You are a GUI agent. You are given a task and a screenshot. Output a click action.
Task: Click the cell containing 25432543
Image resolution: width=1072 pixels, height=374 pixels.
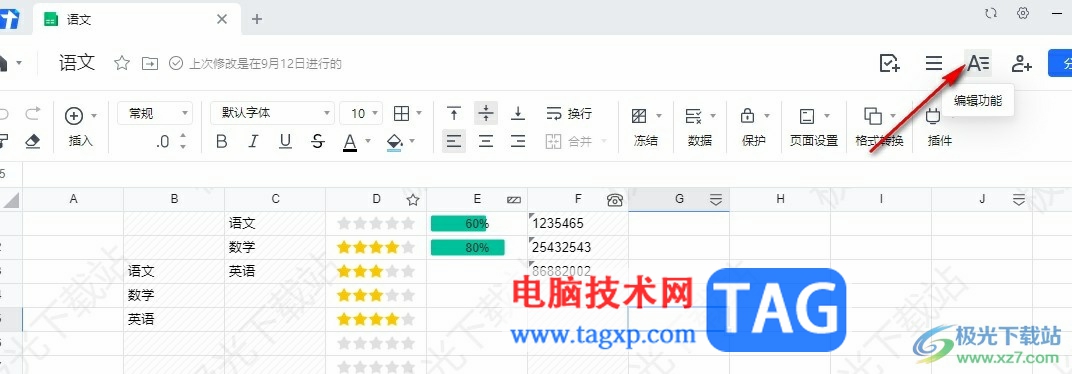point(578,248)
